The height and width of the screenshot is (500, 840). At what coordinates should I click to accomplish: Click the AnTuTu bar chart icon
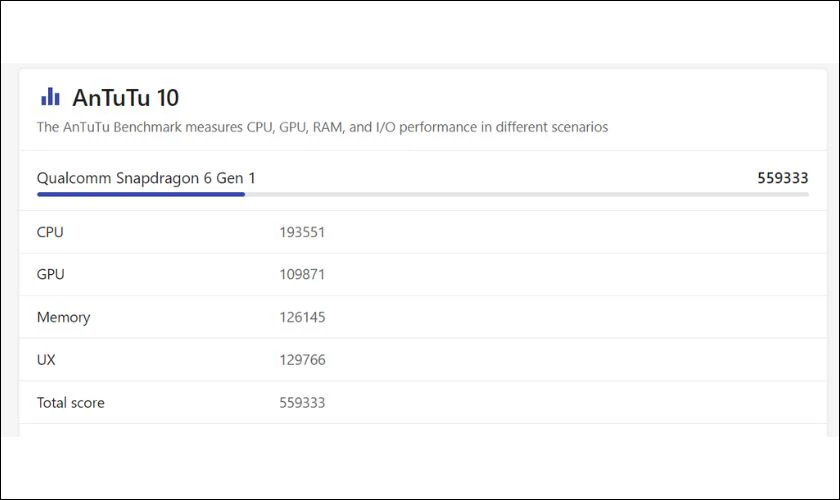pos(50,97)
